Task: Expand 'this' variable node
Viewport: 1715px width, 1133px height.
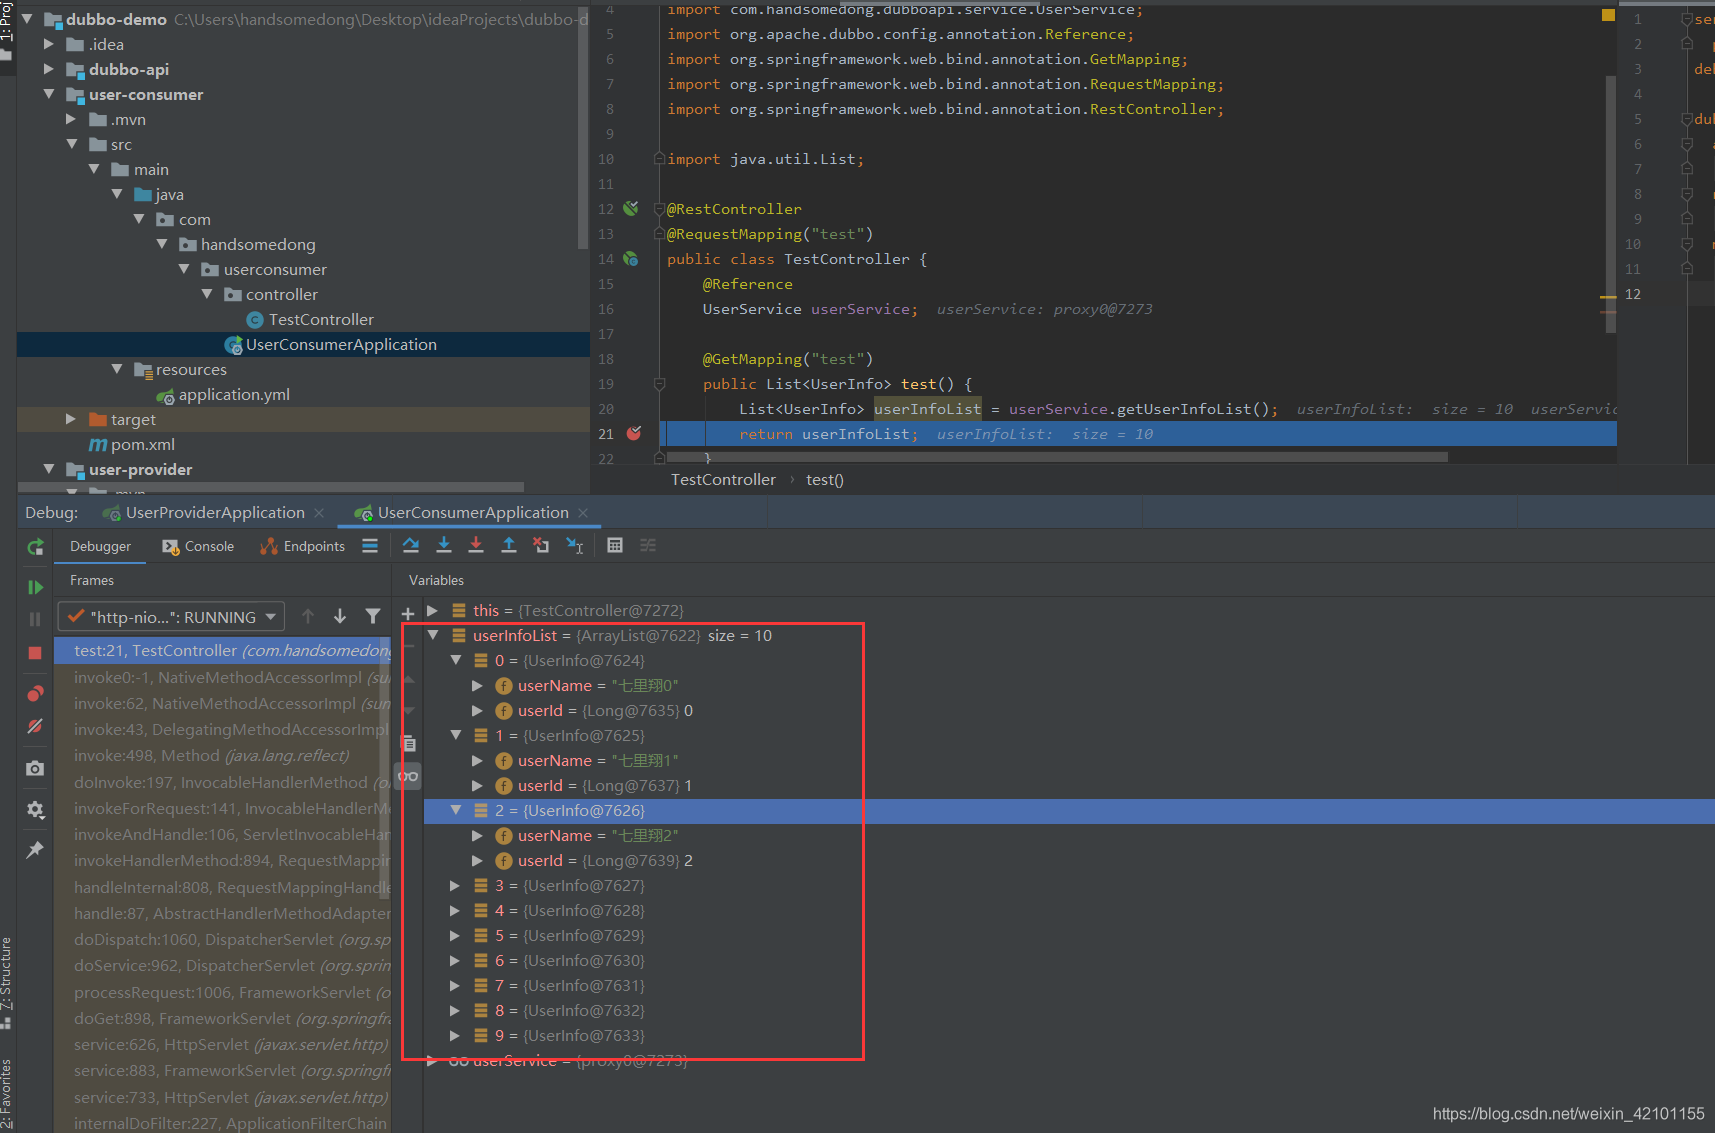Action: (x=433, y=610)
